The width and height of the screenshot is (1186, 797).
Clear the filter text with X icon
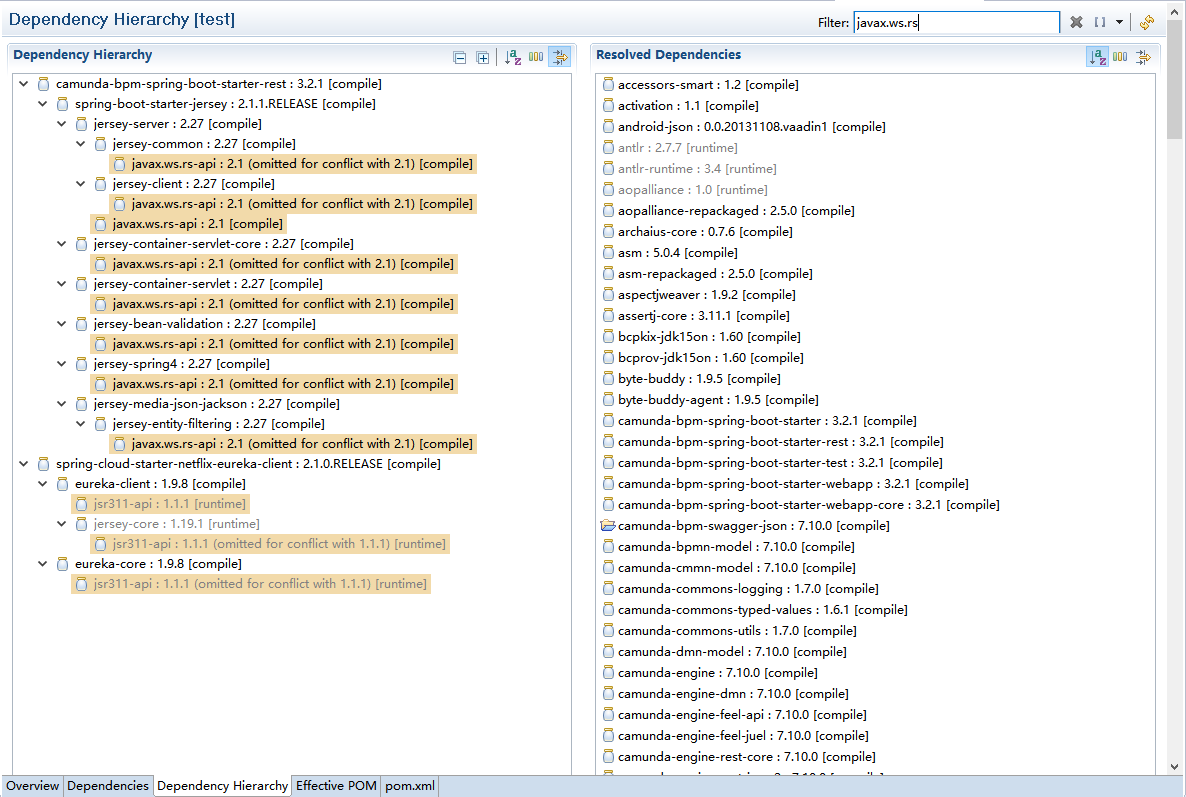click(1076, 22)
